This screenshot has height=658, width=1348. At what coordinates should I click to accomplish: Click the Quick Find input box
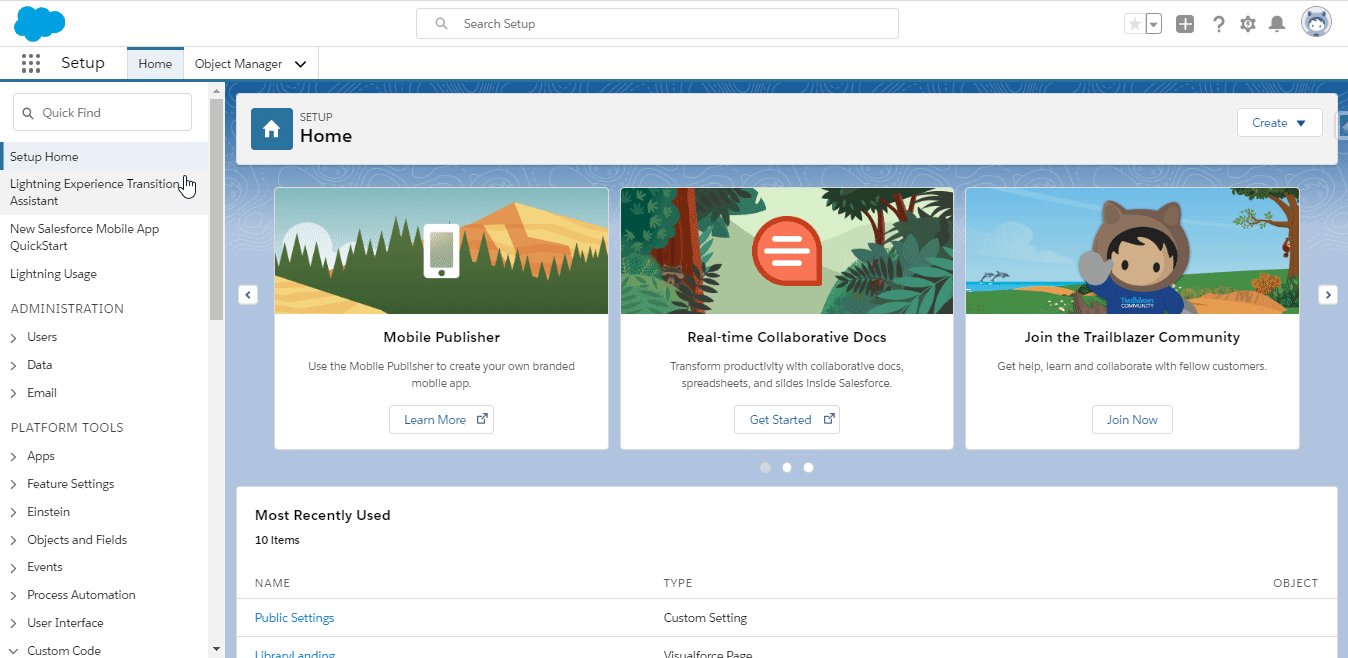(x=102, y=112)
